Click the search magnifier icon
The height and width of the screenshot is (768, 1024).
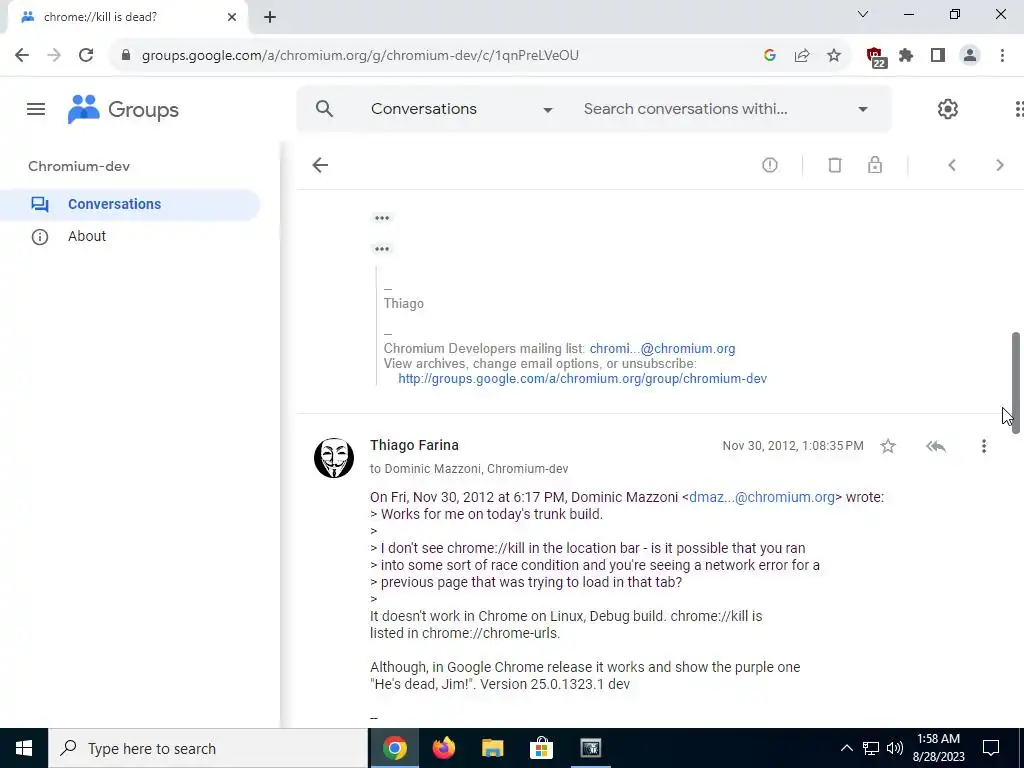pyautogui.click(x=325, y=109)
